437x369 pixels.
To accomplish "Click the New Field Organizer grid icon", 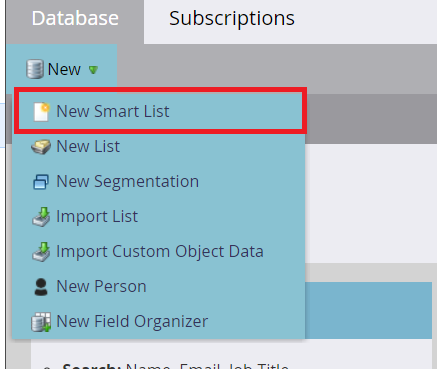I will (41, 322).
